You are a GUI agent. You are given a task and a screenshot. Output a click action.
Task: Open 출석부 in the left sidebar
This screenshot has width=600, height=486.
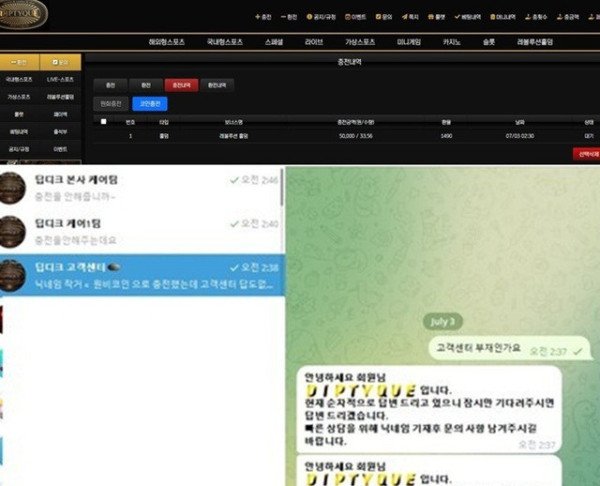tap(60, 132)
